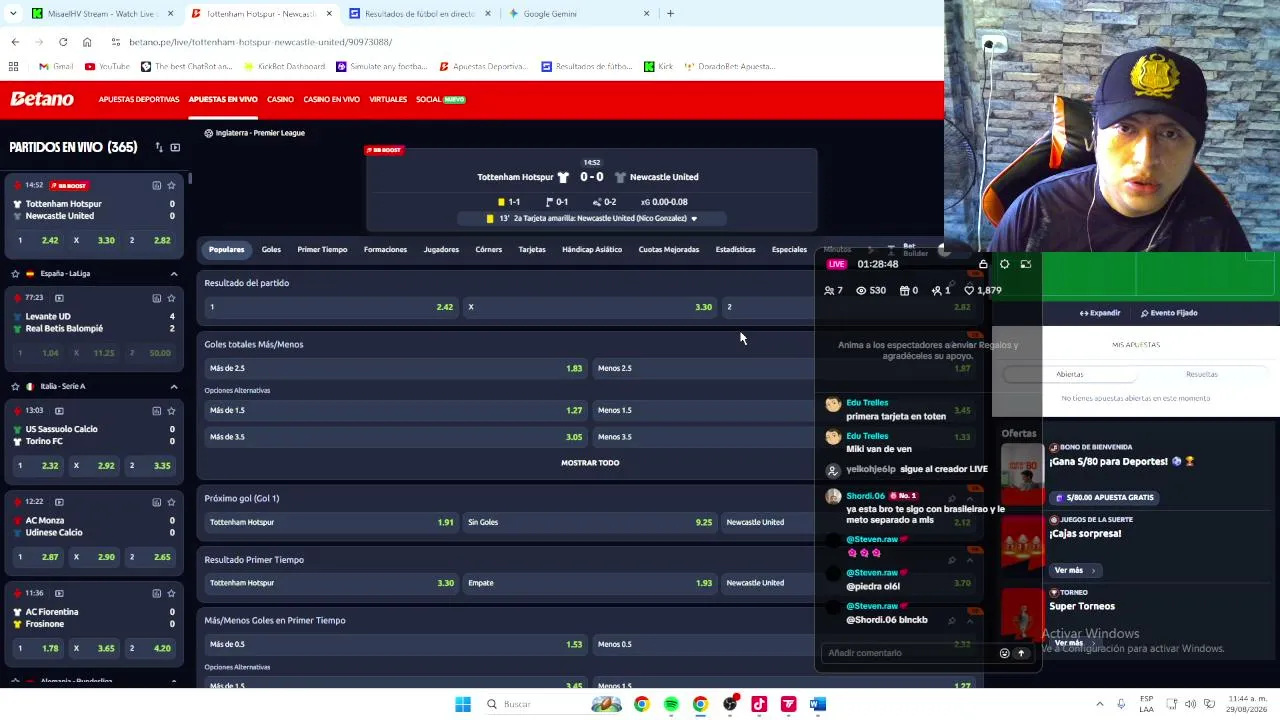
Task: Switch to the Goles market tab
Action: pos(271,249)
